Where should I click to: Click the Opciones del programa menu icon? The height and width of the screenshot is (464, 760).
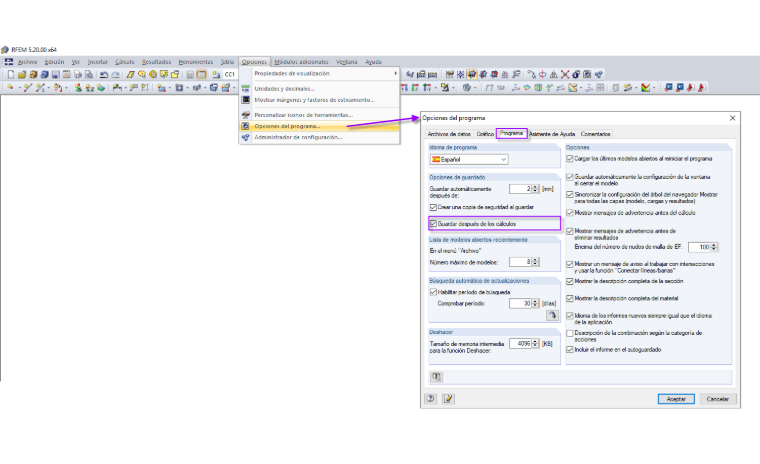246,126
